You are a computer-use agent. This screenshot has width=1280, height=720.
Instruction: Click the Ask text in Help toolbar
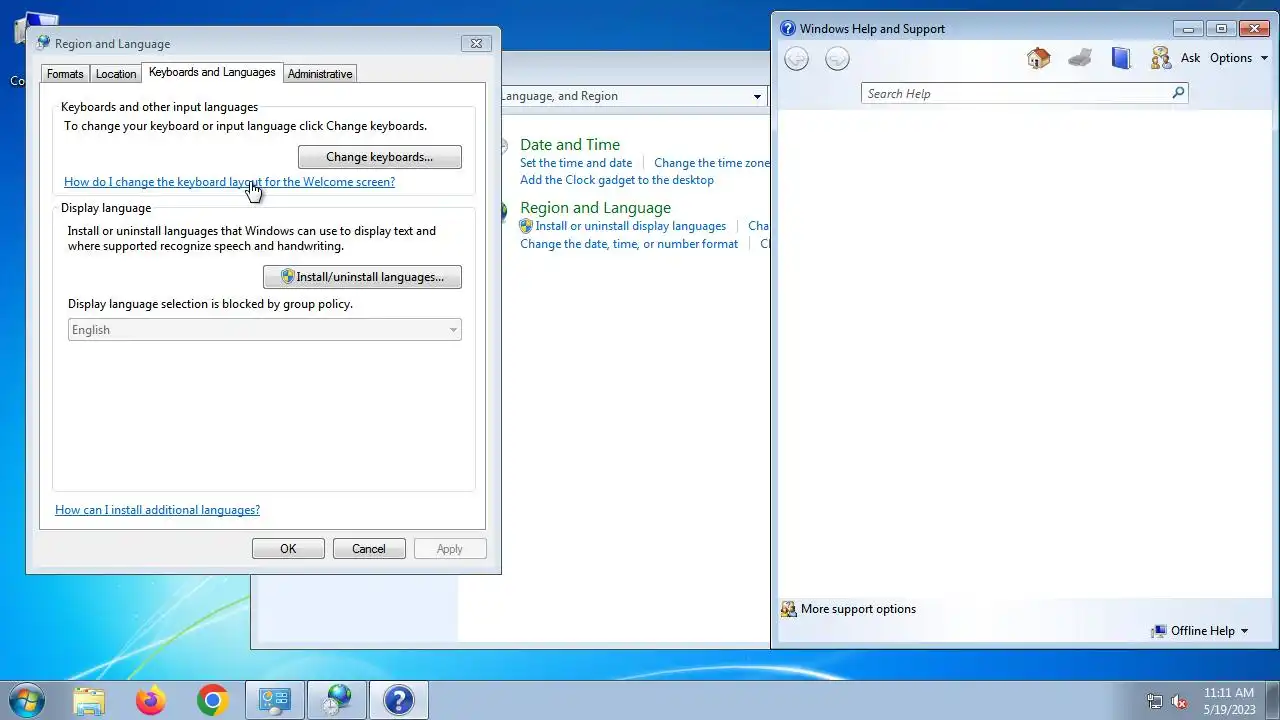point(1190,58)
